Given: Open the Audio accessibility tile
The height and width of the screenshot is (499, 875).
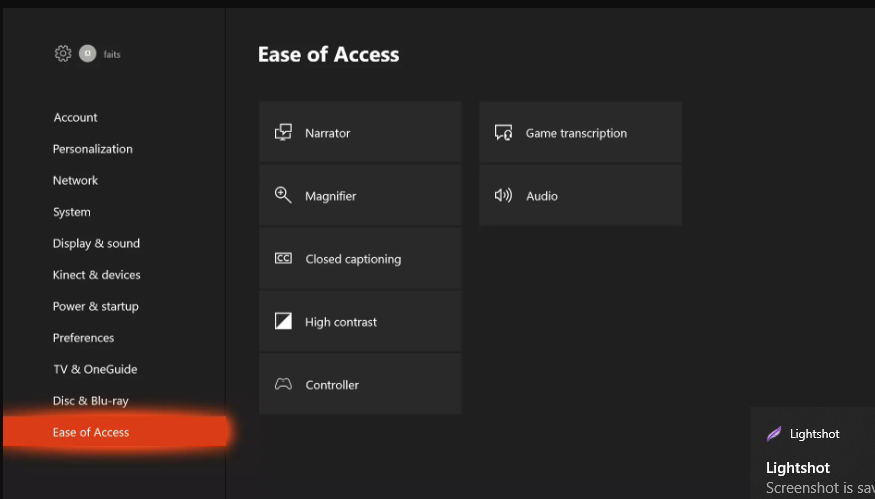Looking at the screenshot, I should point(580,195).
